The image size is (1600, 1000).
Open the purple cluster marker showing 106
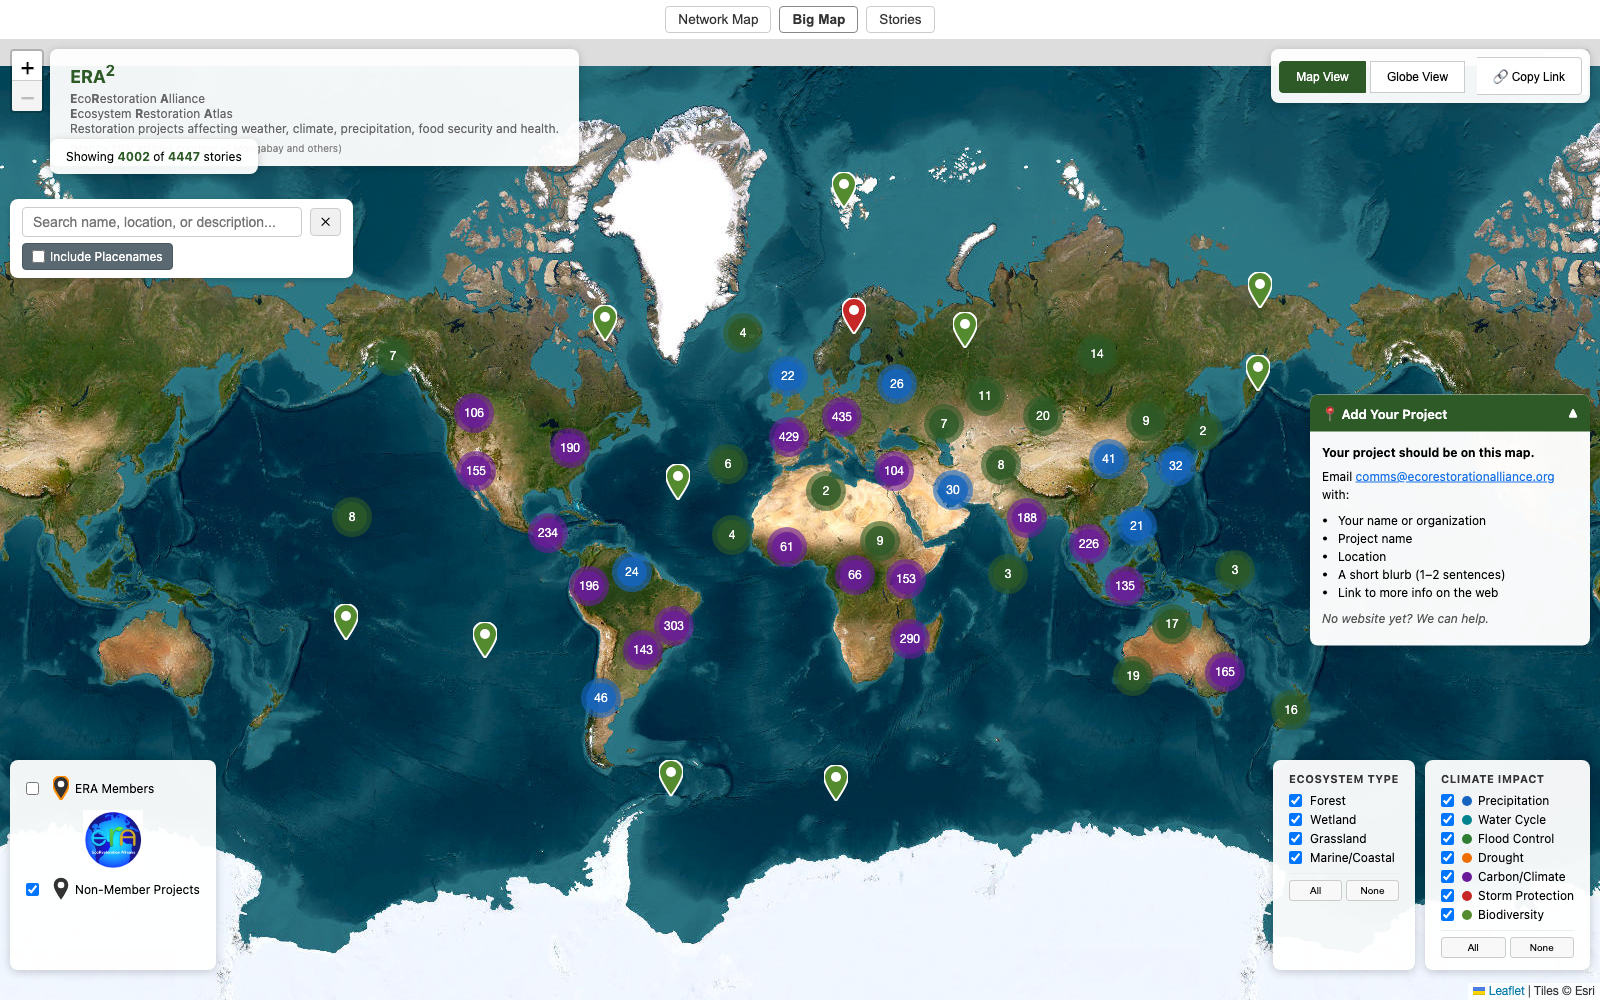(x=474, y=413)
